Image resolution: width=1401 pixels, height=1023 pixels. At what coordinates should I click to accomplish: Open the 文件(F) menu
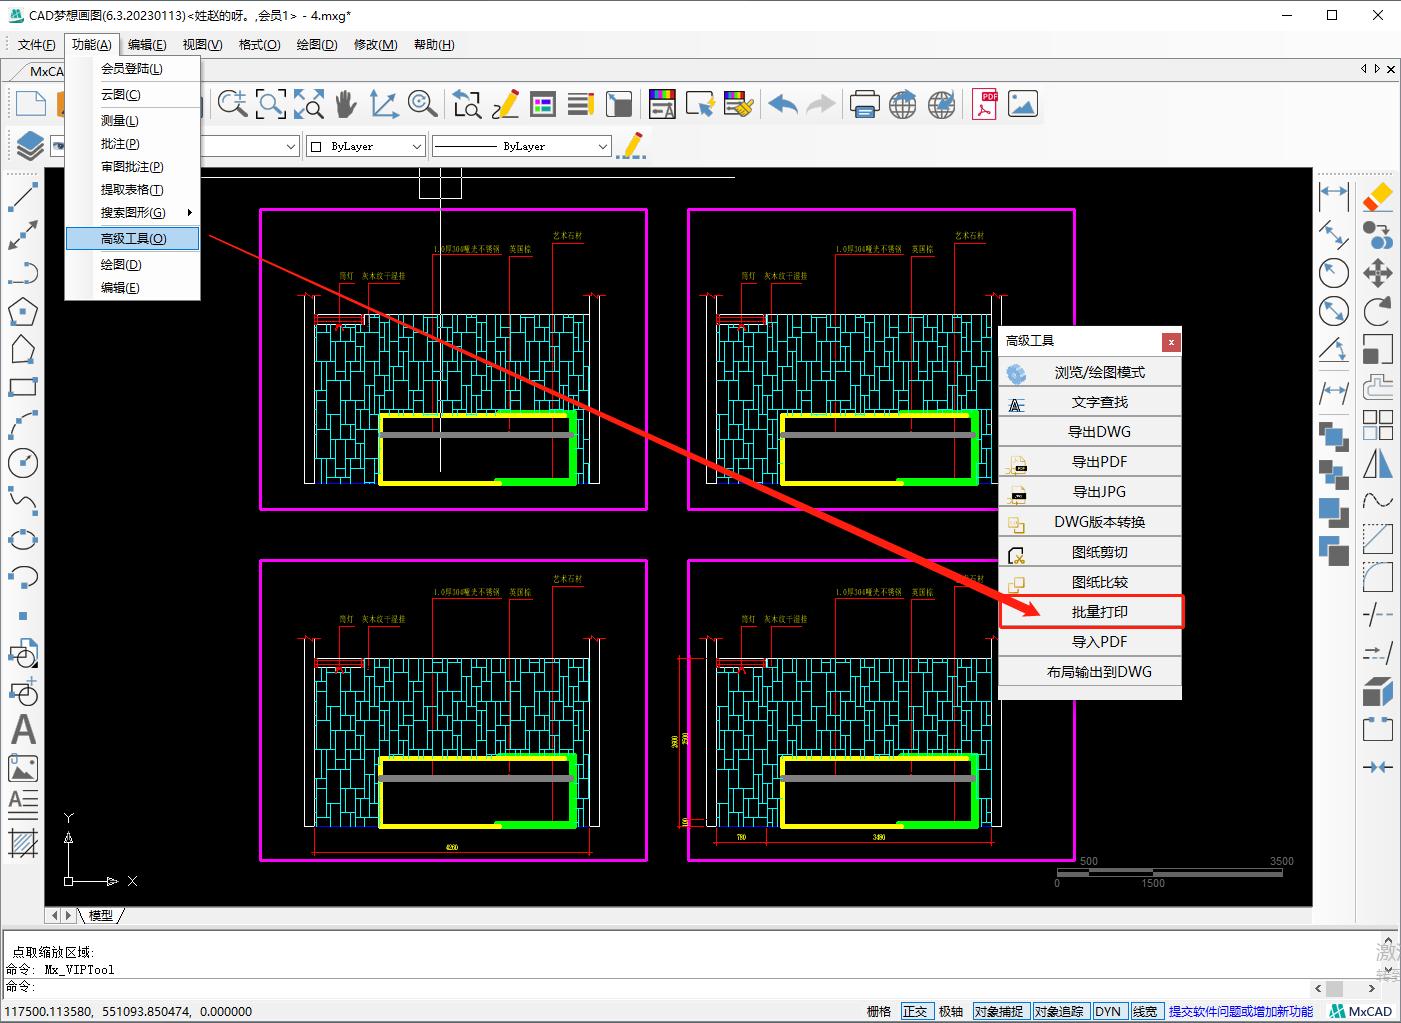[x=37, y=45]
